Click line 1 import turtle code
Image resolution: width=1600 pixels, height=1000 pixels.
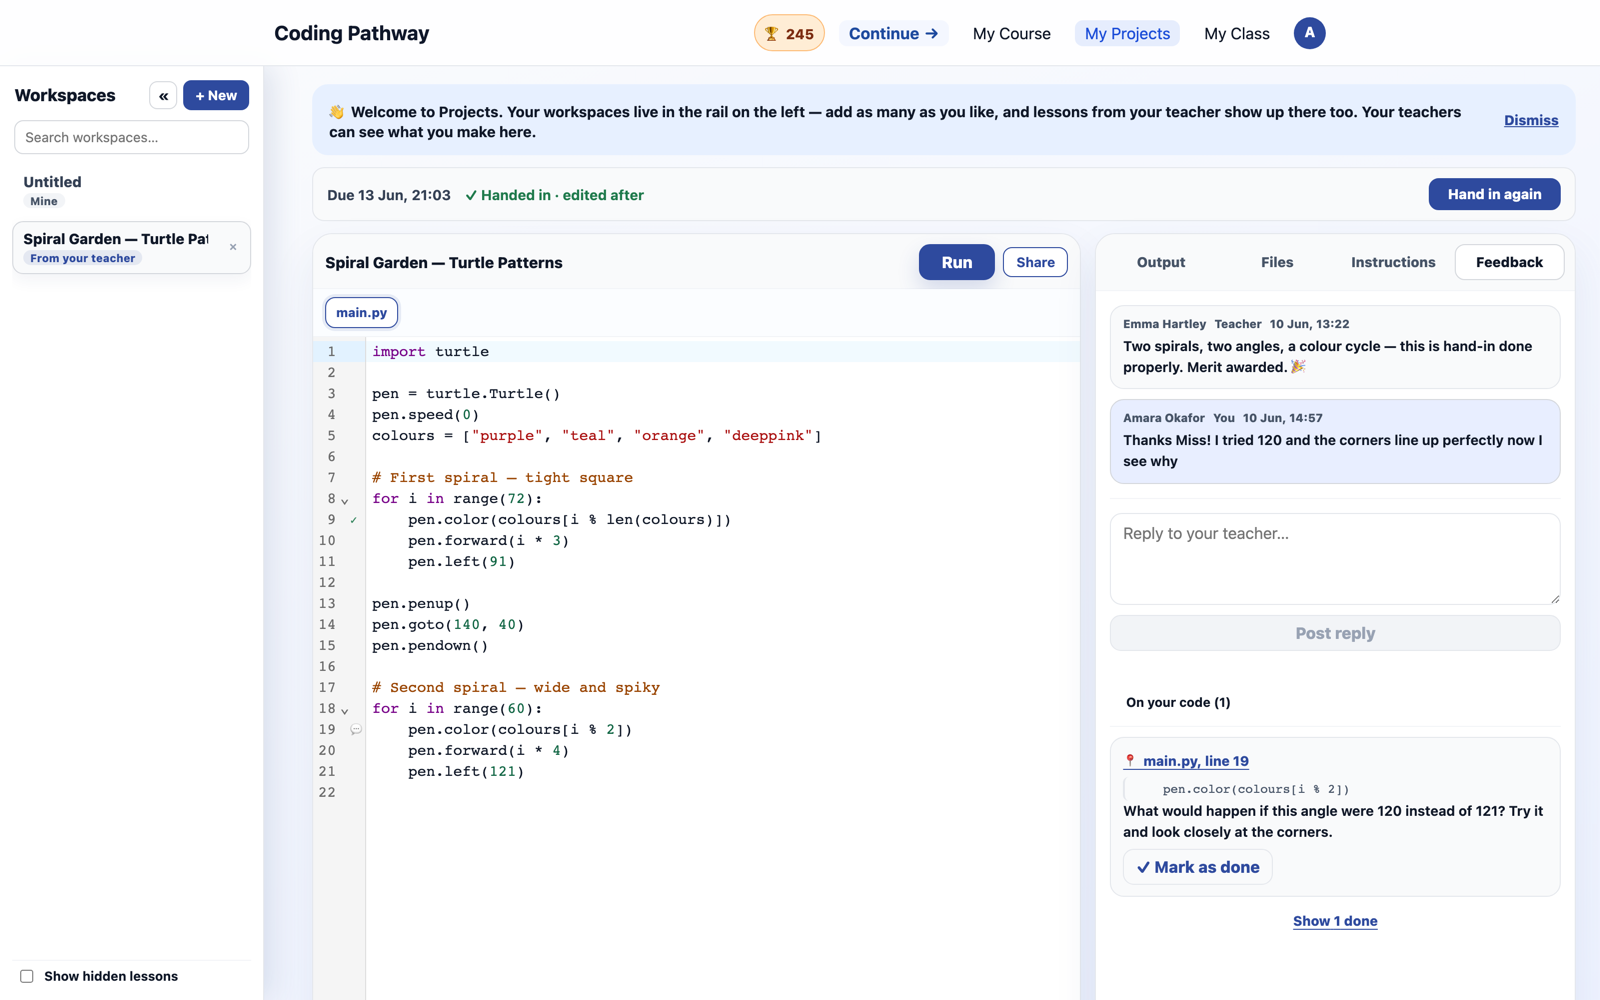(x=431, y=352)
